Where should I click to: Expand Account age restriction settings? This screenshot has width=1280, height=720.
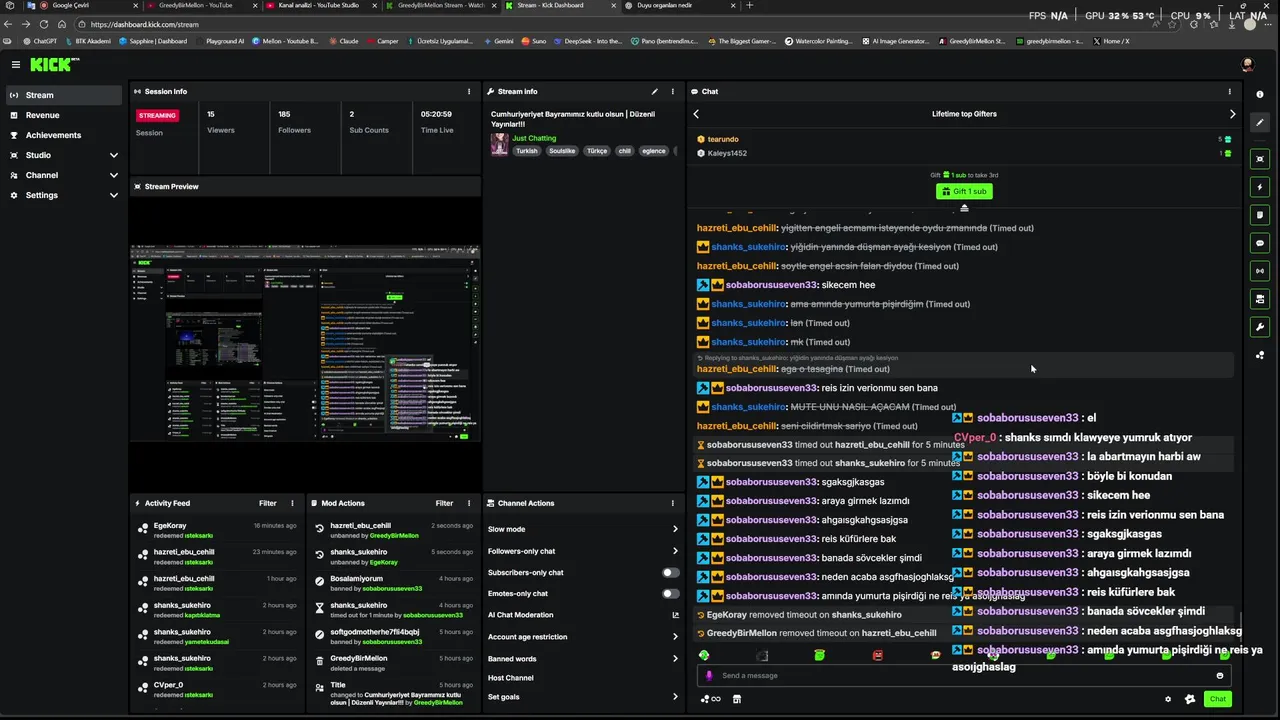coord(583,636)
